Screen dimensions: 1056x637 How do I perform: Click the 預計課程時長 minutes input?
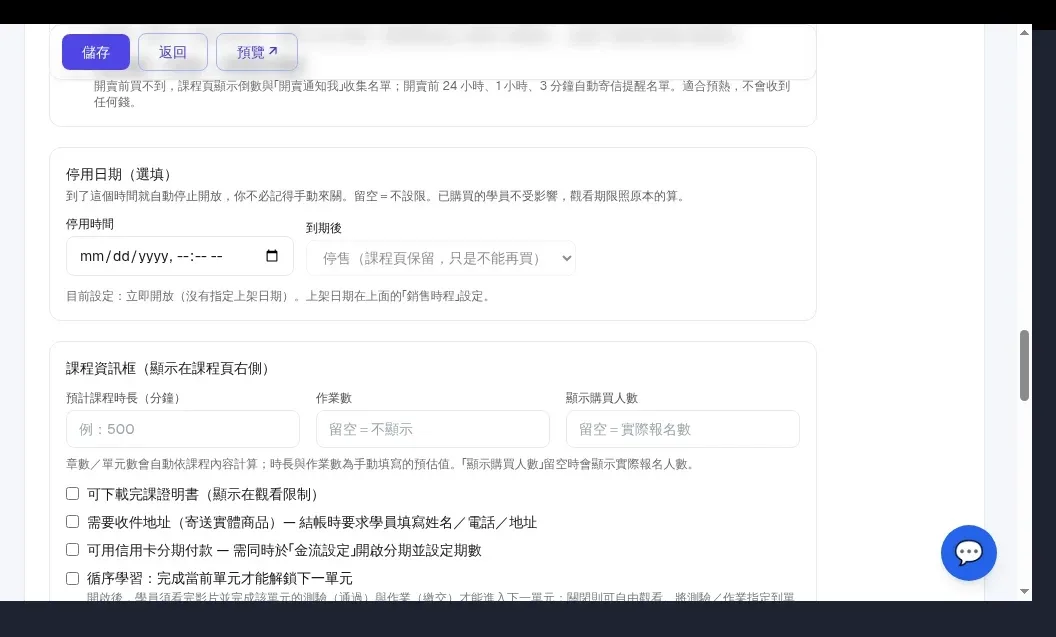[x=183, y=429]
